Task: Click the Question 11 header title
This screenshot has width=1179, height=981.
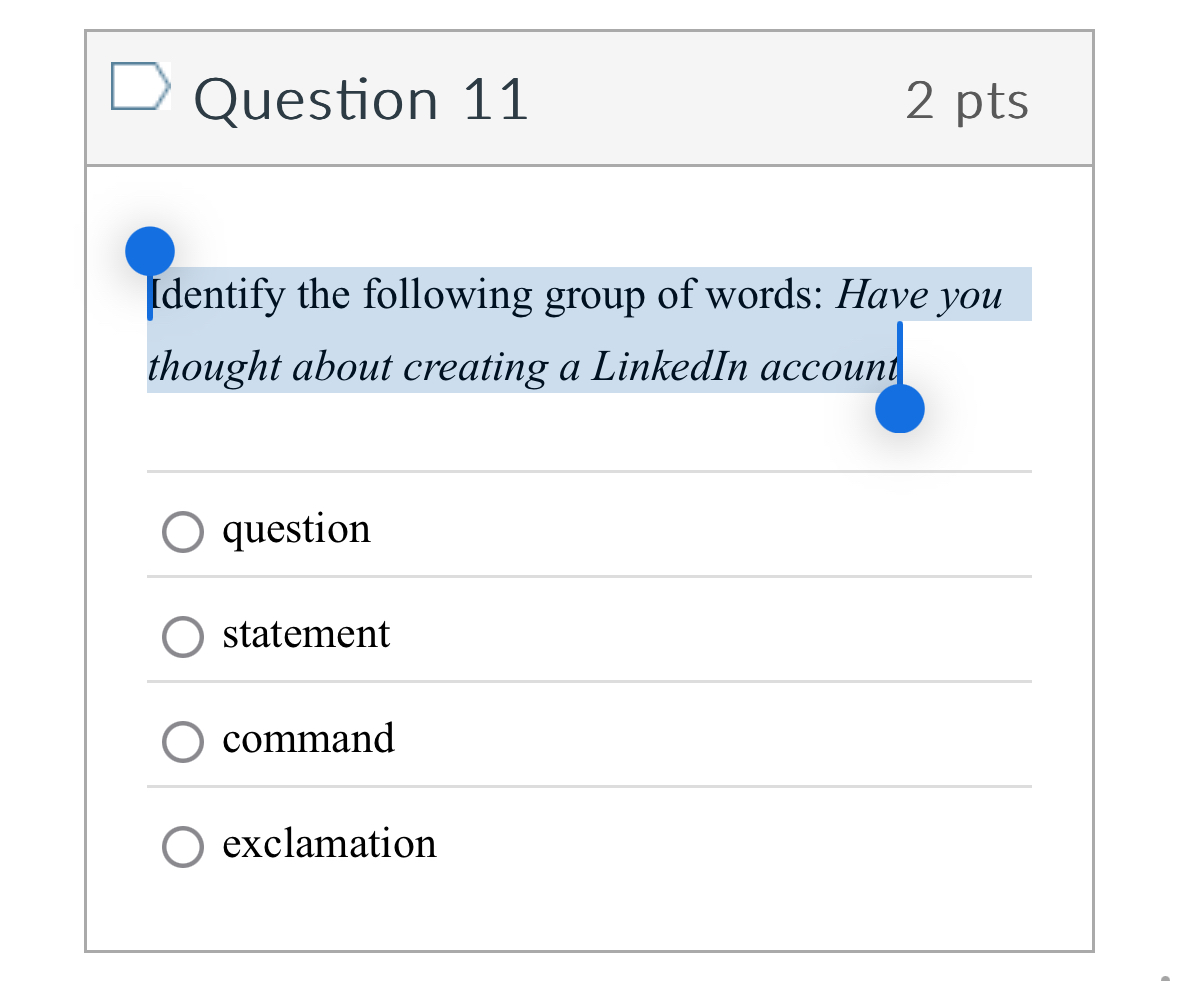Action: pyautogui.click(x=361, y=98)
